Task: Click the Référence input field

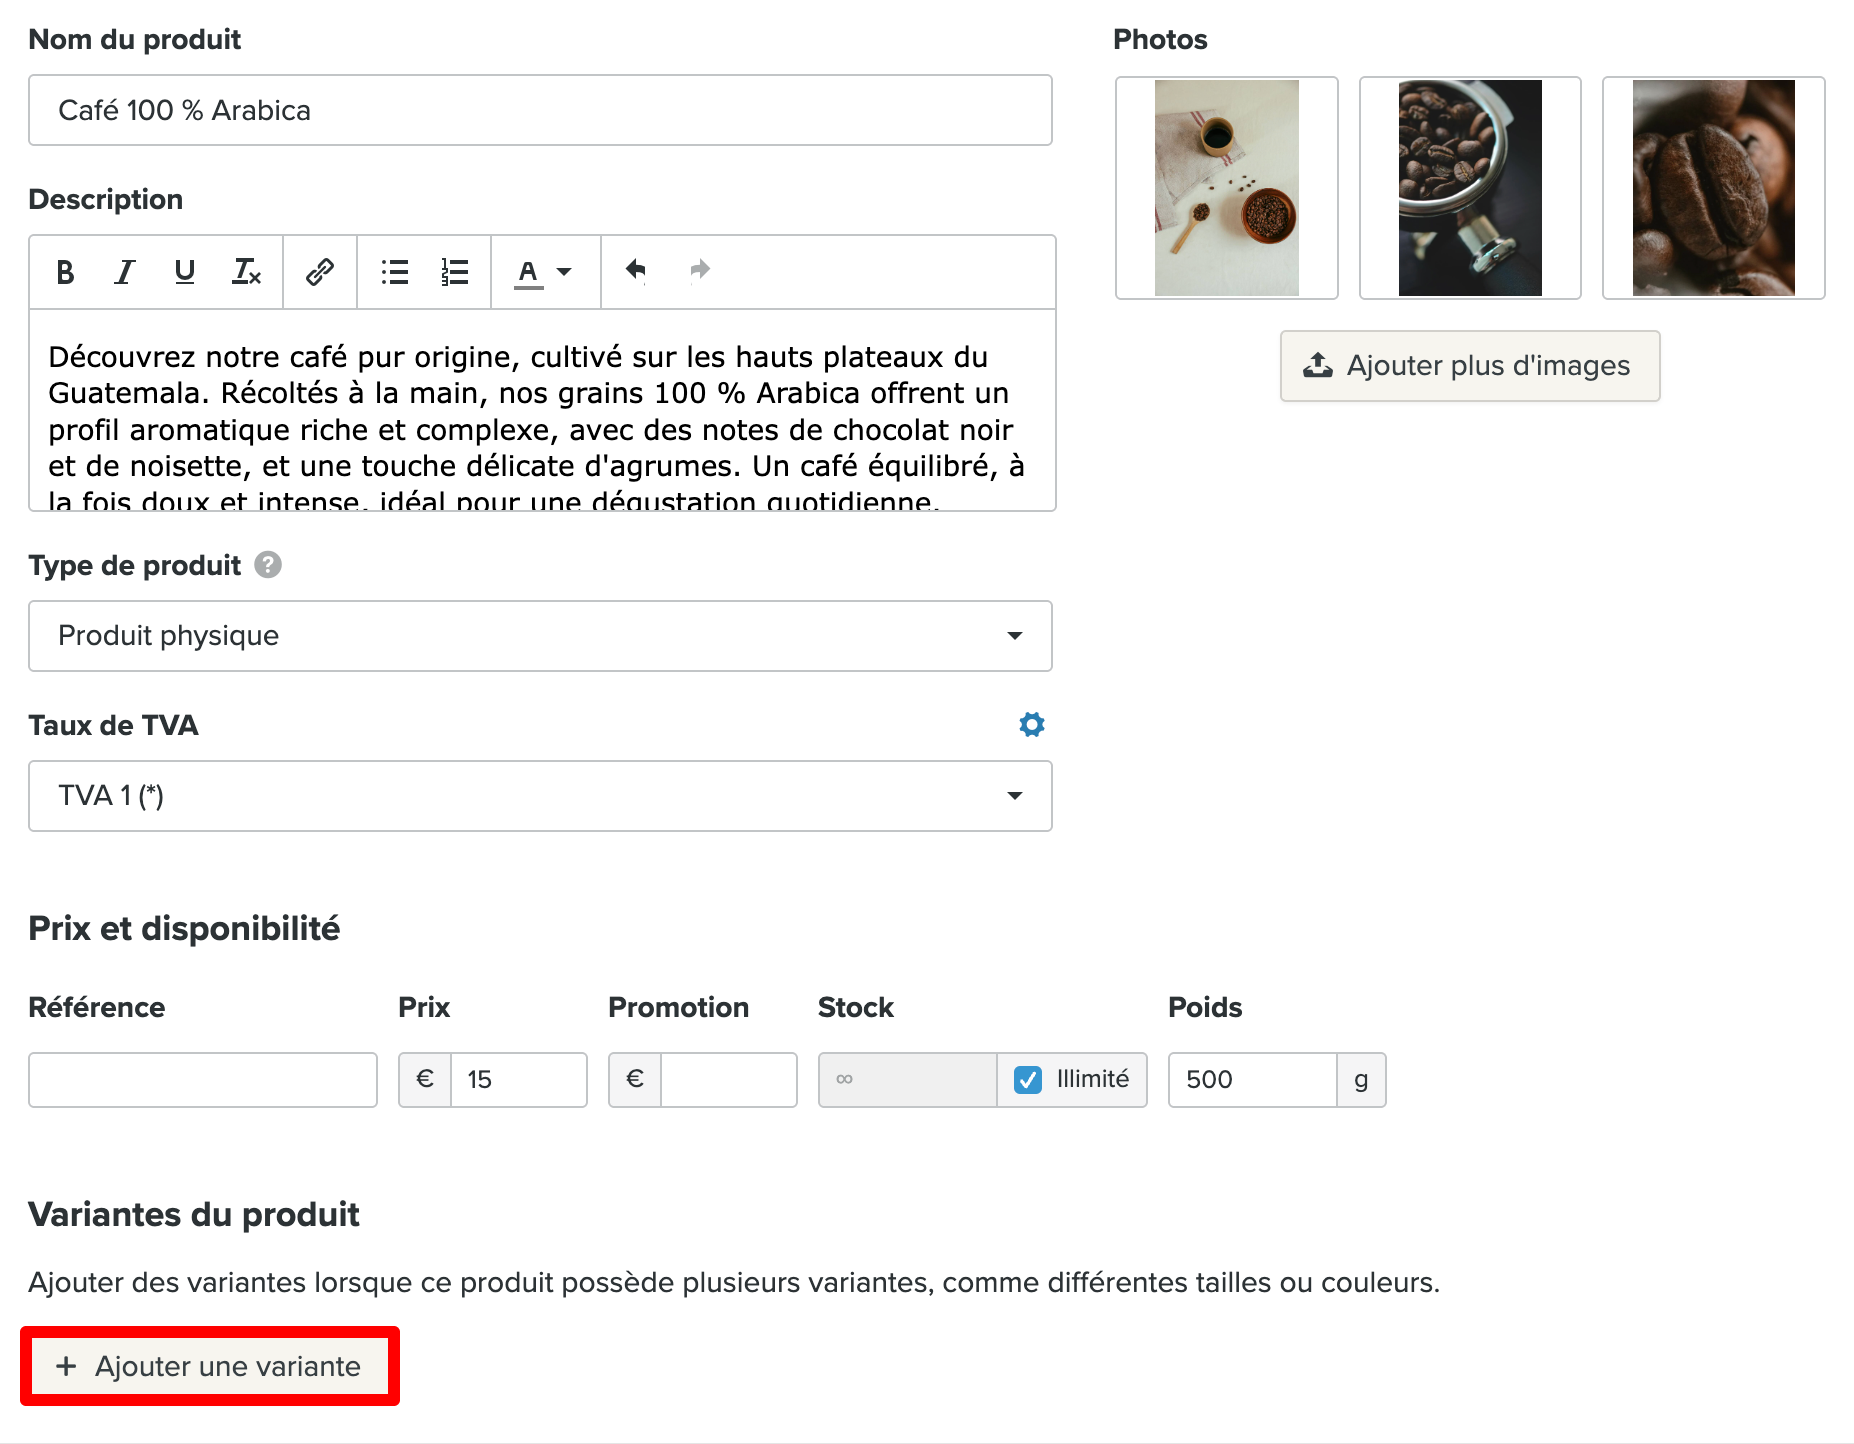Action: (x=203, y=1080)
